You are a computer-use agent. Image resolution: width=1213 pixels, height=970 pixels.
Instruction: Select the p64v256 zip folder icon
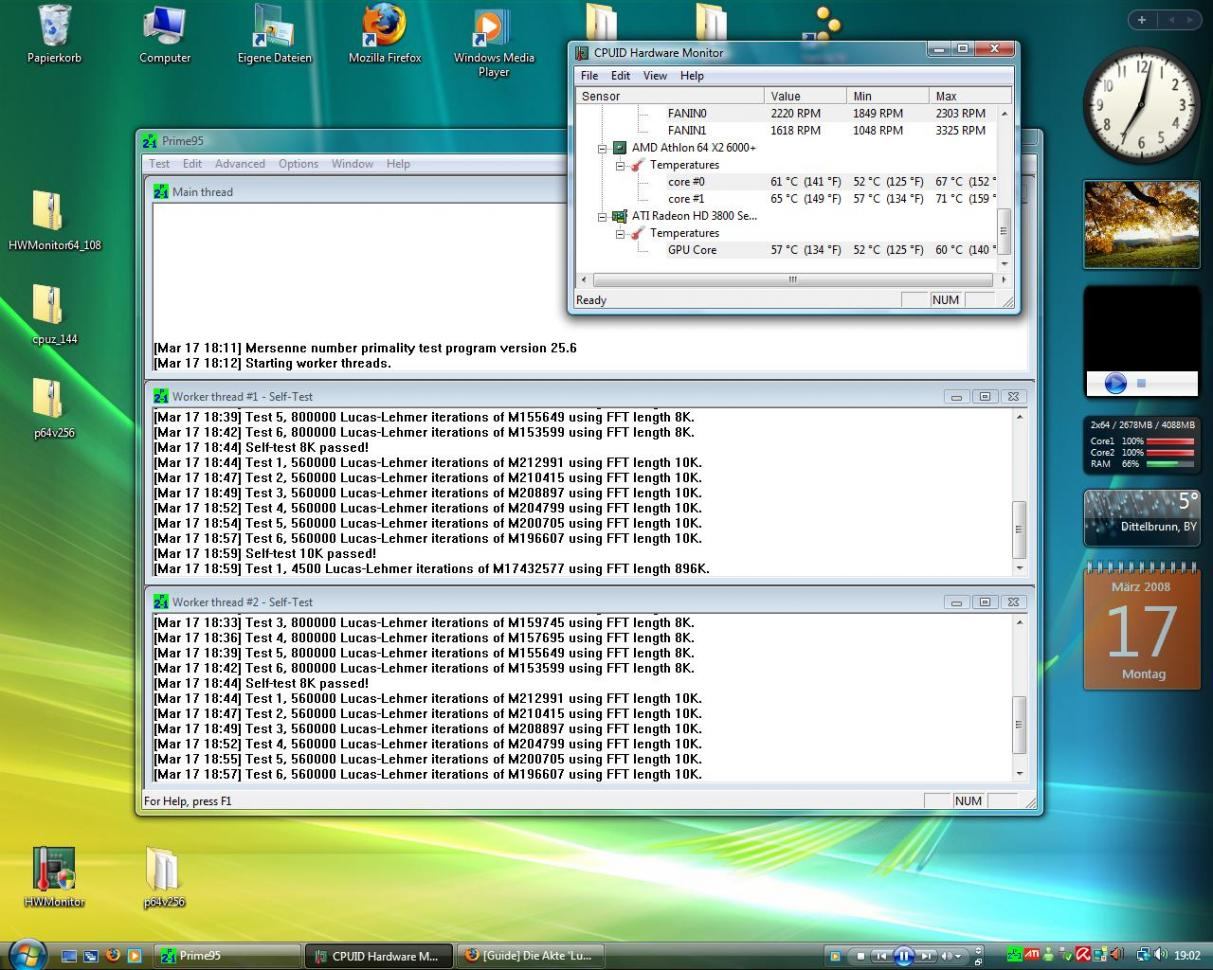pos(54,409)
